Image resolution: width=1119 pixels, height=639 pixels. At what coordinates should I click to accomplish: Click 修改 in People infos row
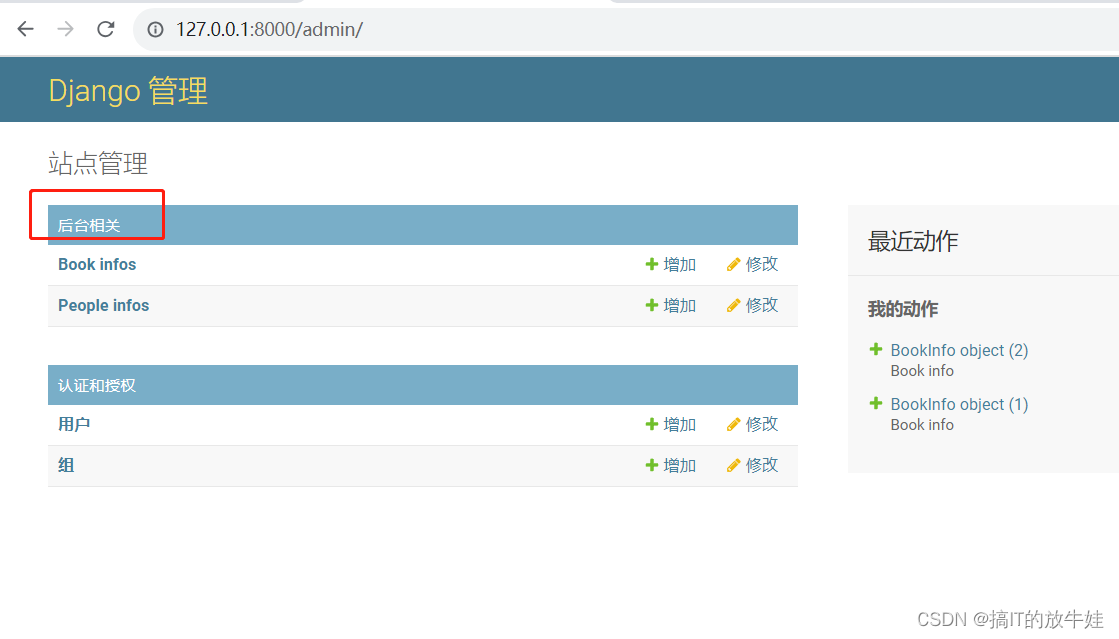(752, 306)
